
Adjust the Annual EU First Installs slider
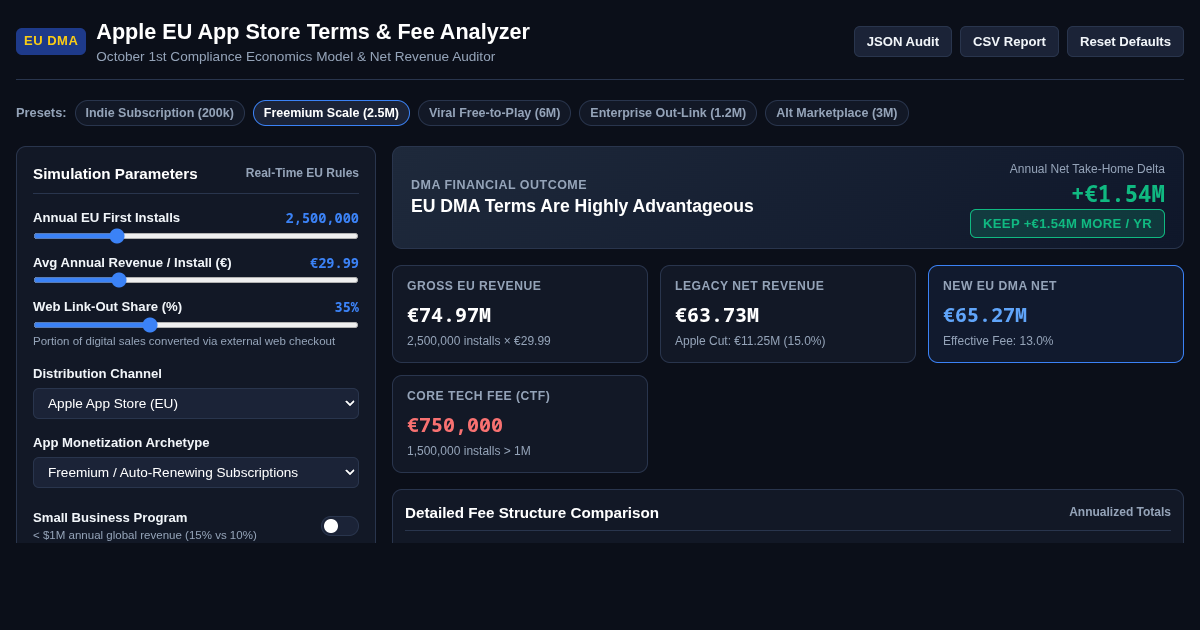click(196, 236)
